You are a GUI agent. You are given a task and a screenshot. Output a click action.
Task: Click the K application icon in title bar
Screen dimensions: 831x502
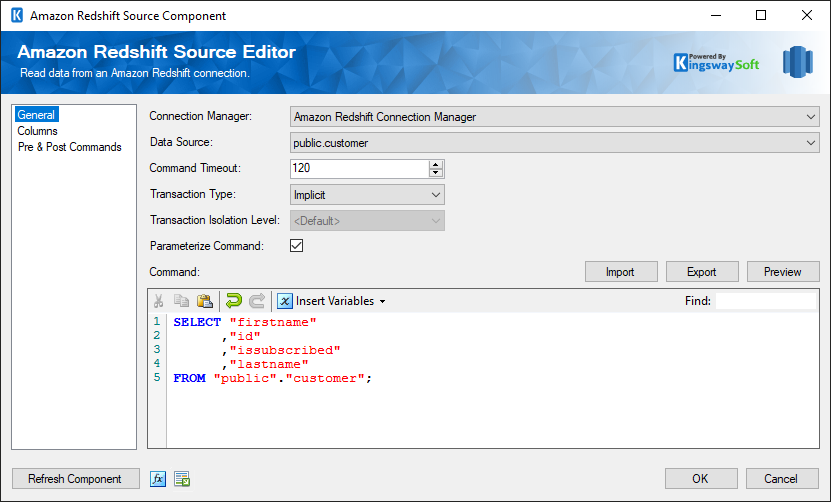[17, 15]
